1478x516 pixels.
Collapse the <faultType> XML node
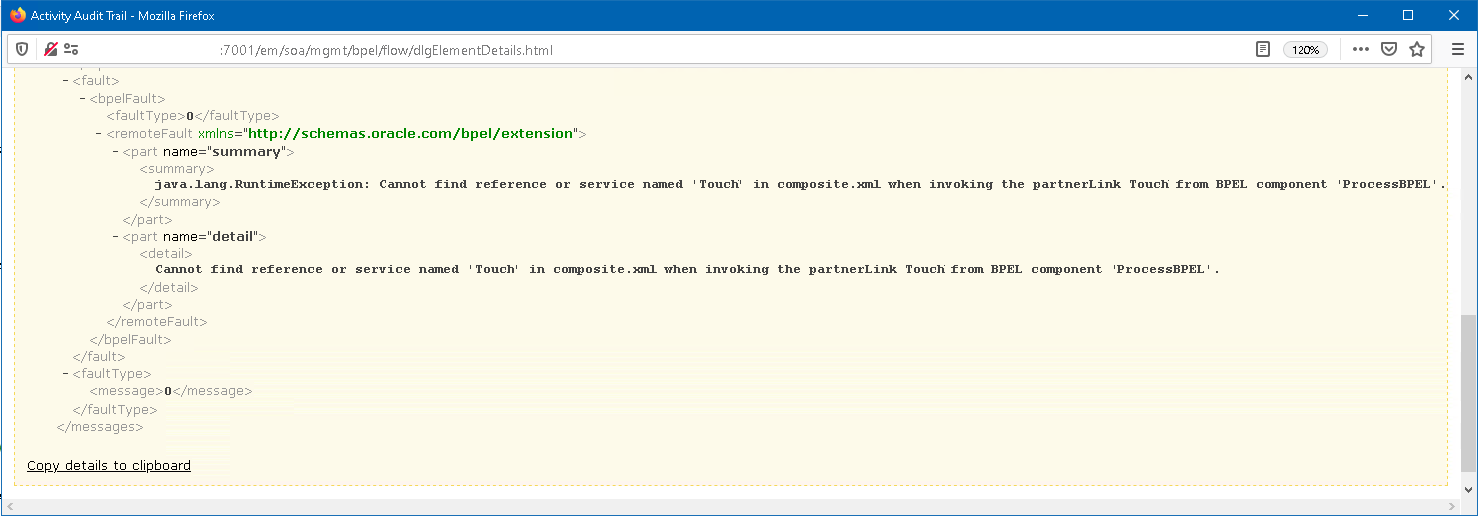click(x=66, y=374)
